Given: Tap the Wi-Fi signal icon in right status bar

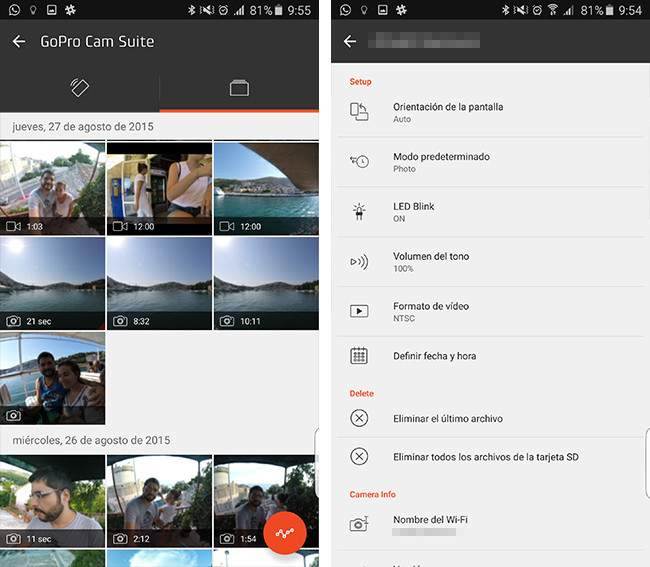Looking at the screenshot, I should pyautogui.click(x=553, y=10).
